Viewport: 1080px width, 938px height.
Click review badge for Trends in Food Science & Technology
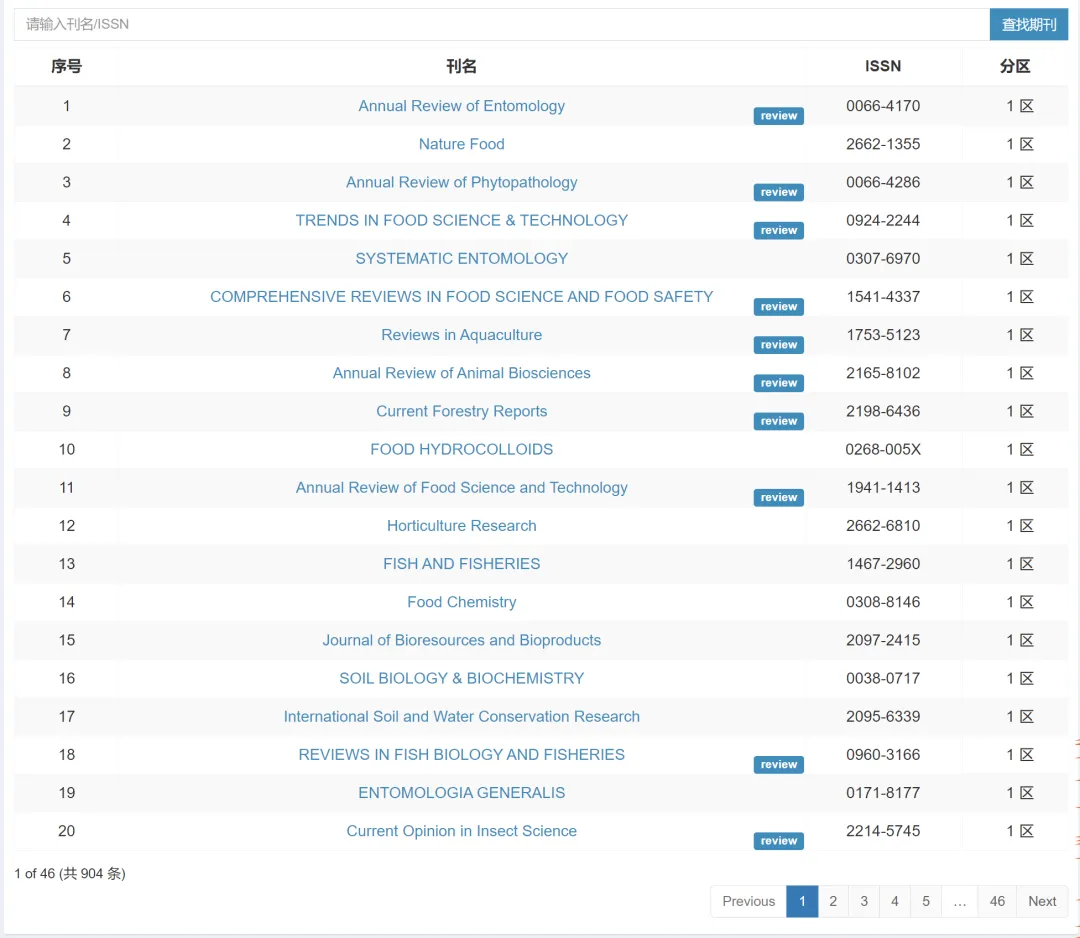(x=778, y=230)
